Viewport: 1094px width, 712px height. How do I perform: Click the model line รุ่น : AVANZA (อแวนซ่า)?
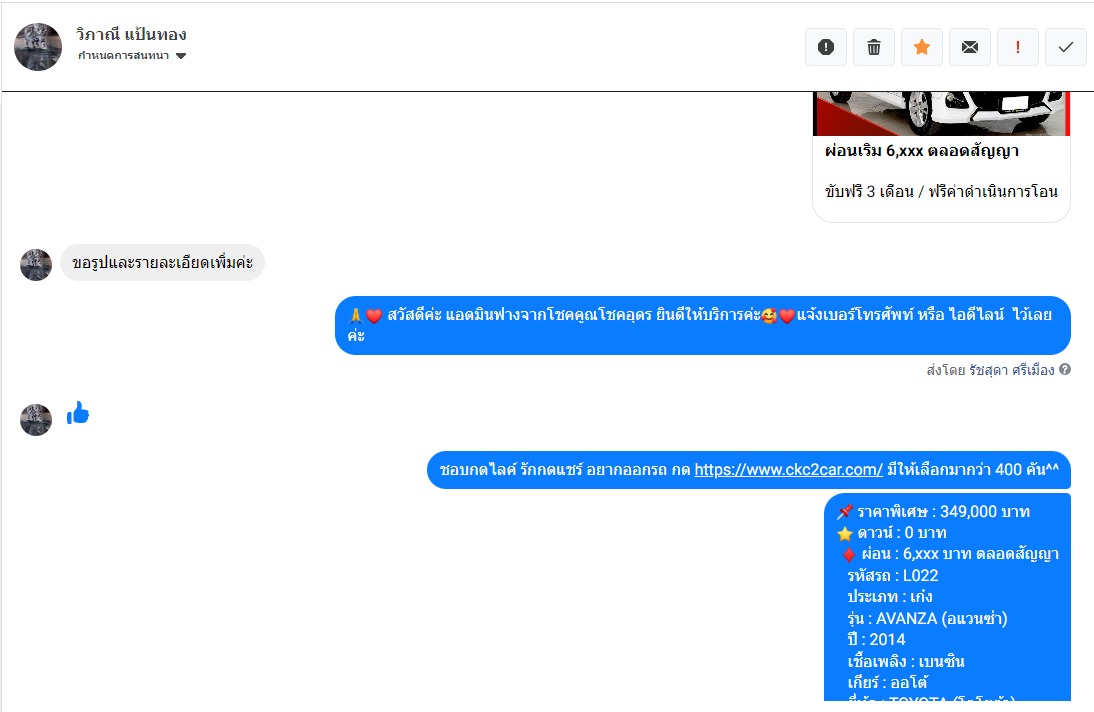pyautogui.click(x=927, y=618)
